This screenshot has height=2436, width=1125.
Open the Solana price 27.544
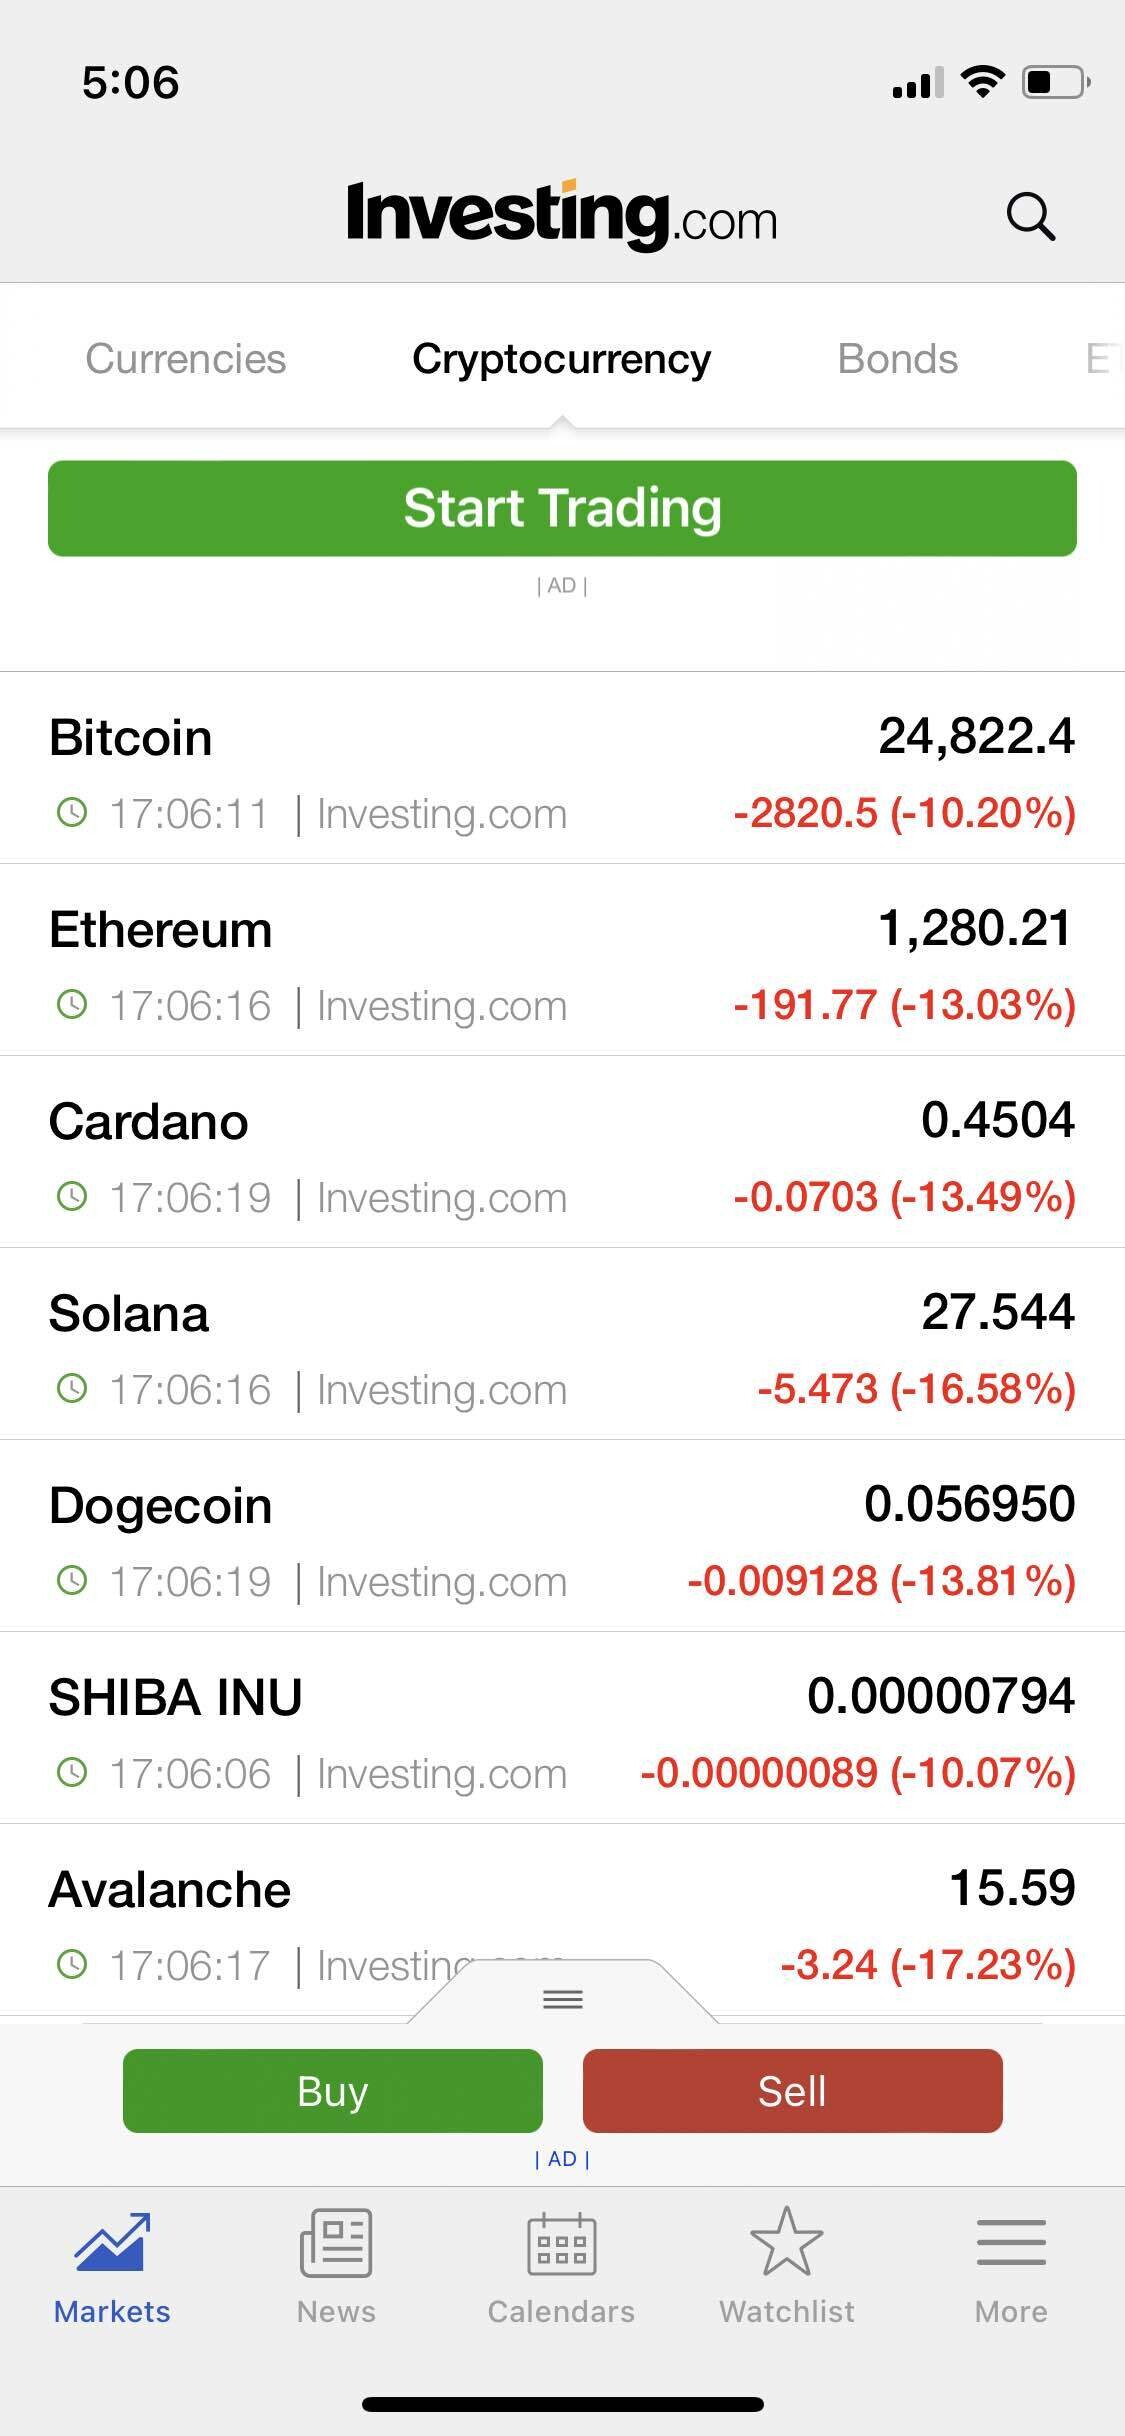(997, 1312)
